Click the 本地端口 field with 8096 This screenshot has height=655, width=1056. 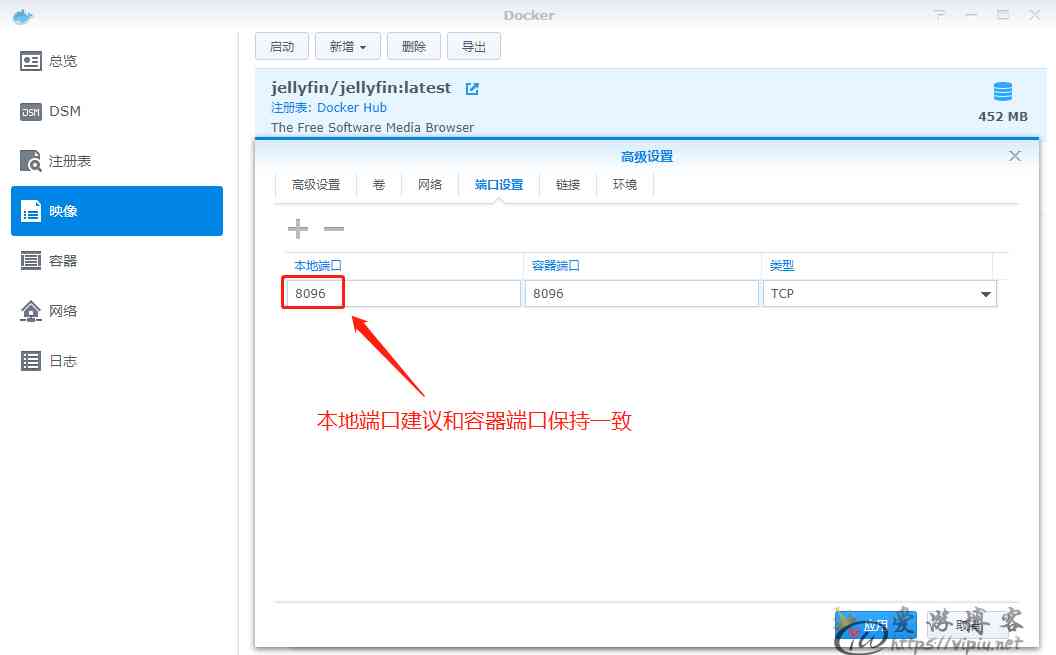click(403, 294)
